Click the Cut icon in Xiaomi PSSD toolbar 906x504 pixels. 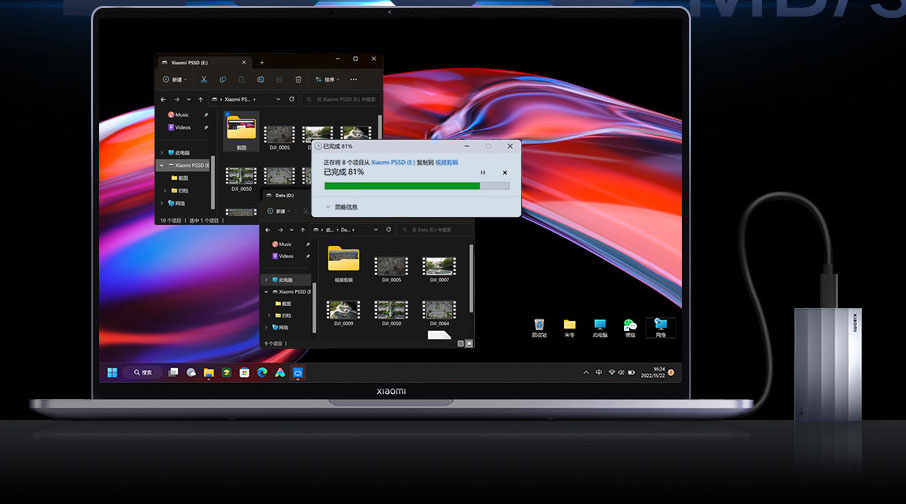[x=203, y=79]
